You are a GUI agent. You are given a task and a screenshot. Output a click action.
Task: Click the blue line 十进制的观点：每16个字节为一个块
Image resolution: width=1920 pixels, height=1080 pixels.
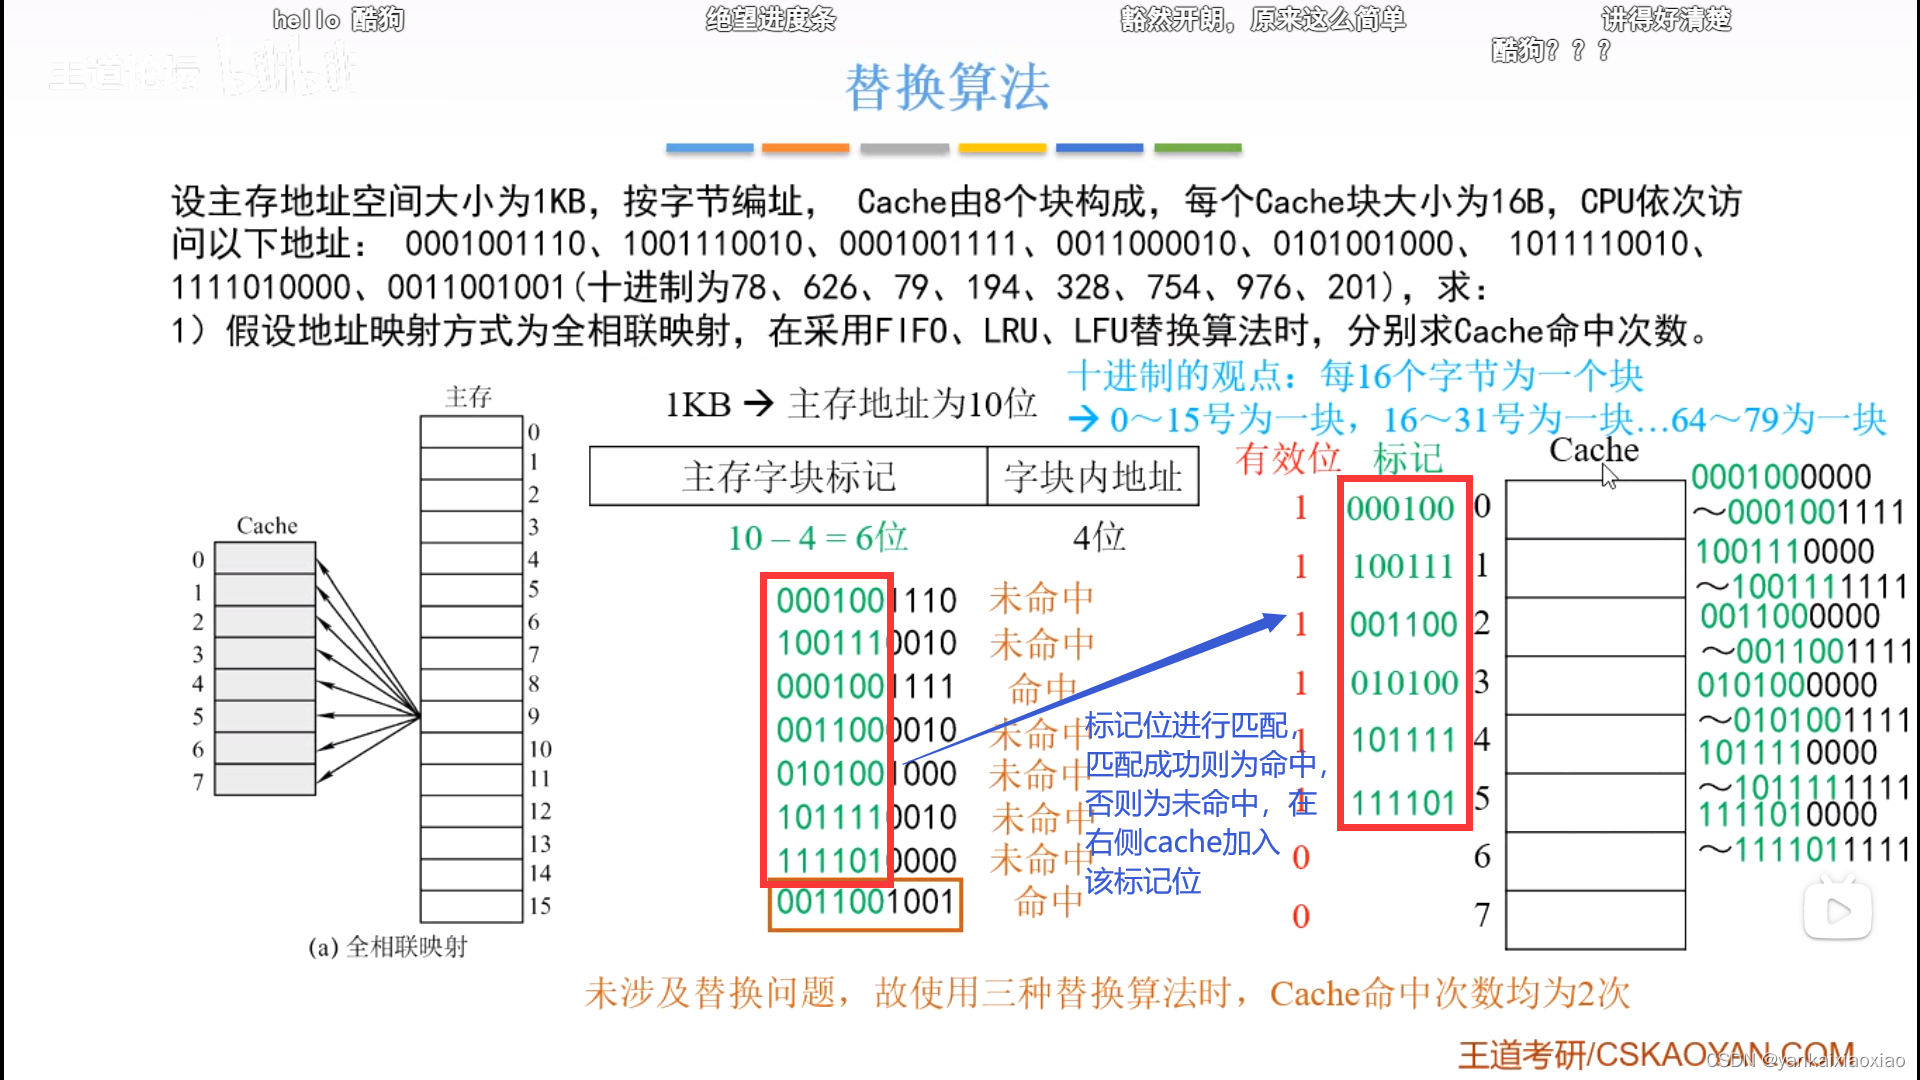[1355, 376]
